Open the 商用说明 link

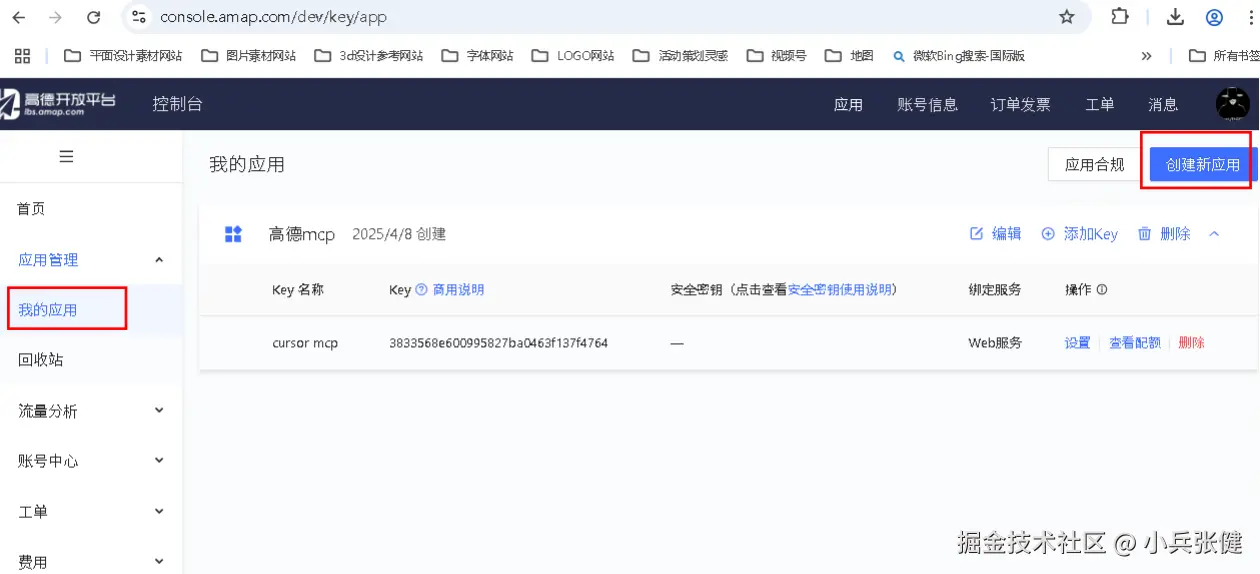(458, 290)
